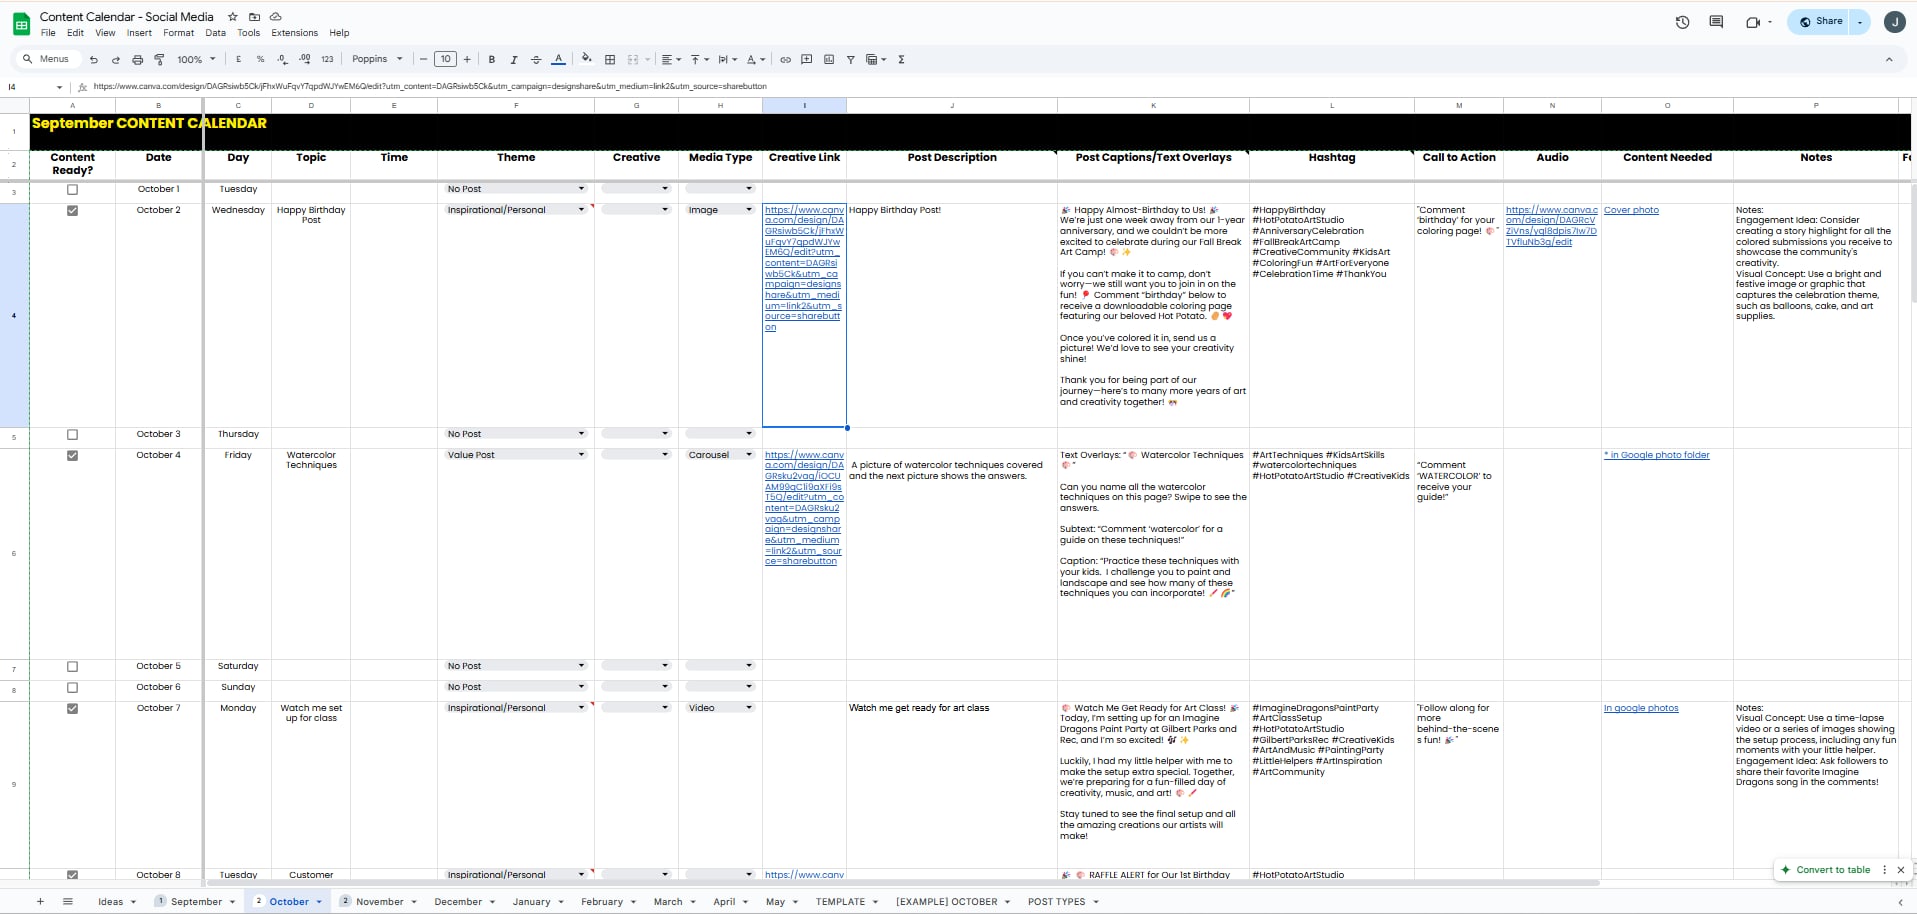1917x914 pixels.
Task: Open the '* in Google photo folder' link
Action: (x=1657, y=455)
